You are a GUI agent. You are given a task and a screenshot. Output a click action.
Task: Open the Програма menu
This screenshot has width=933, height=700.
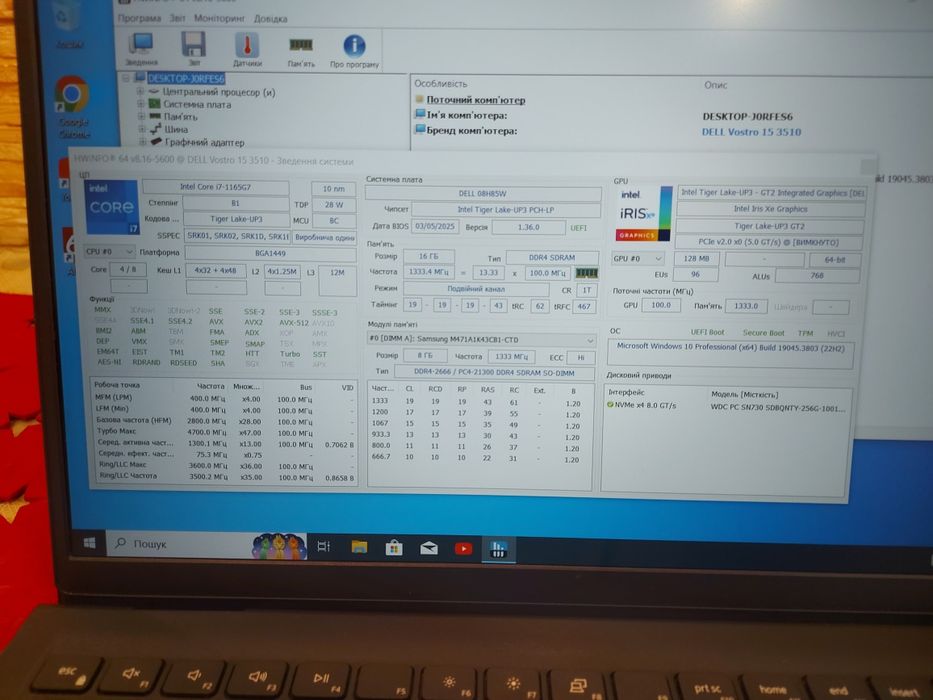[x=139, y=18]
